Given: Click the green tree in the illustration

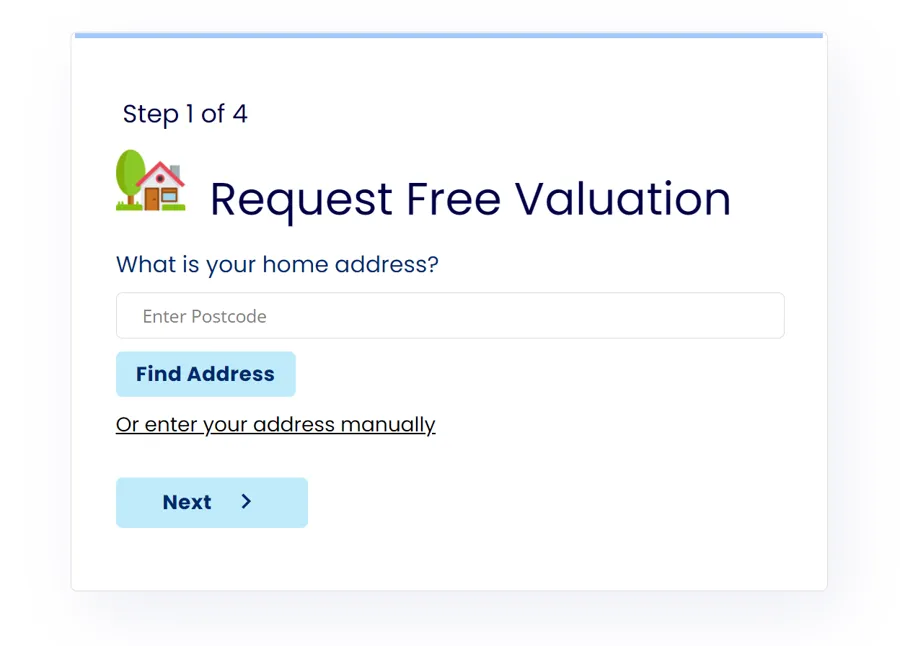Looking at the screenshot, I should coord(130,174).
